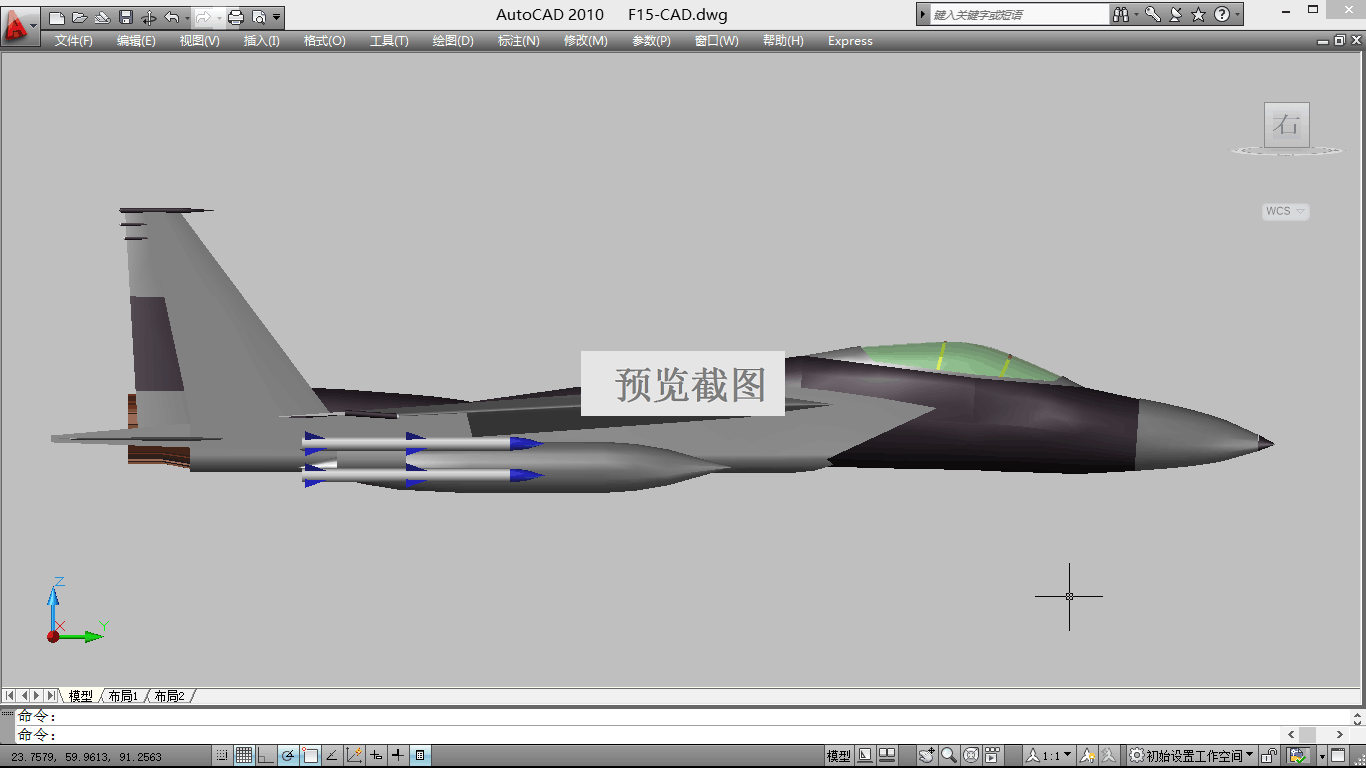The height and width of the screenshot is (768, 1366).
Task: Open the Help question mark dropdown arrow
Action: pos(1237,15)
